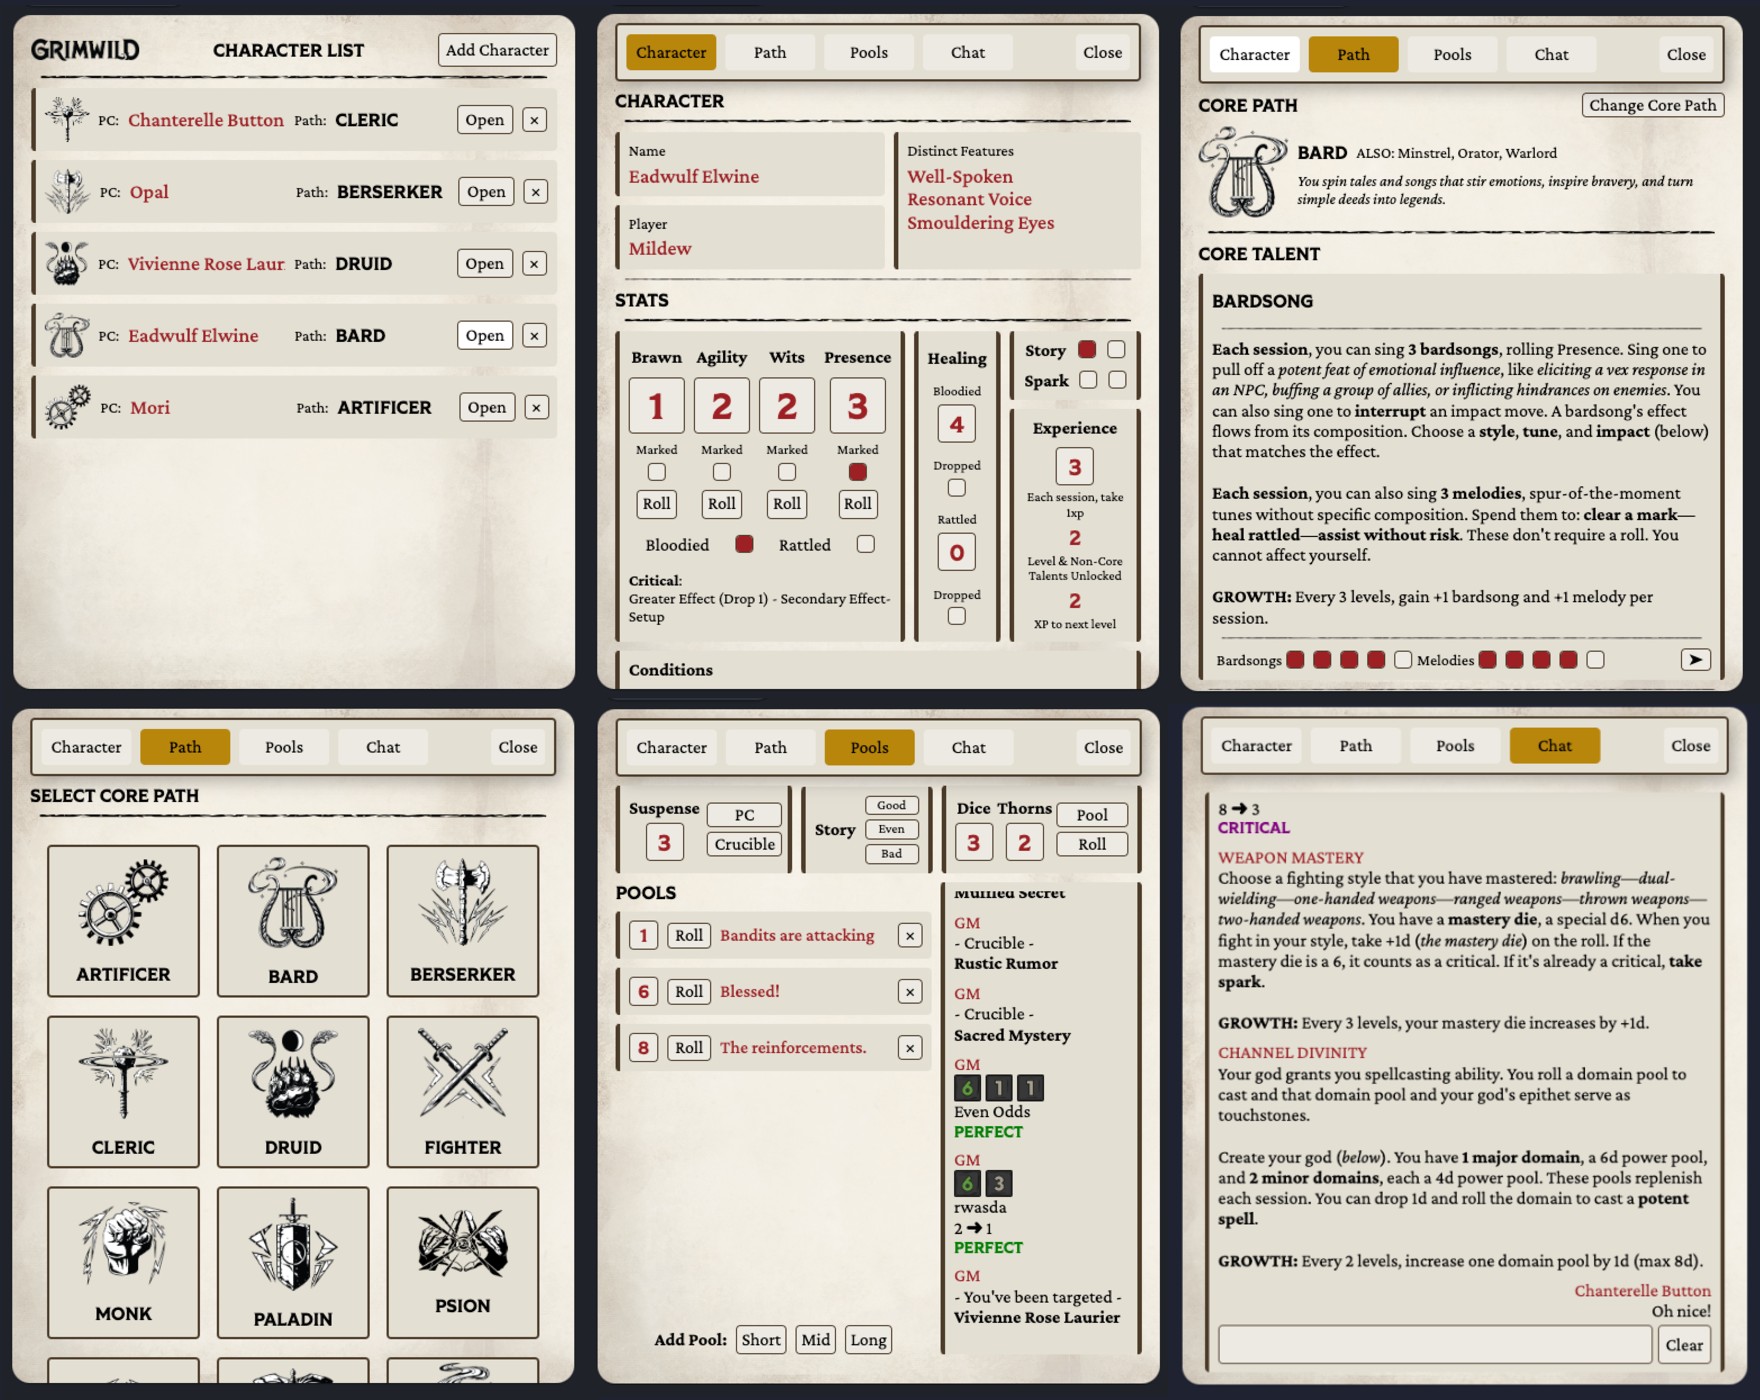Click the chat message input field
This screenshot has width=1760, height=1400.
(1434, 1345)
